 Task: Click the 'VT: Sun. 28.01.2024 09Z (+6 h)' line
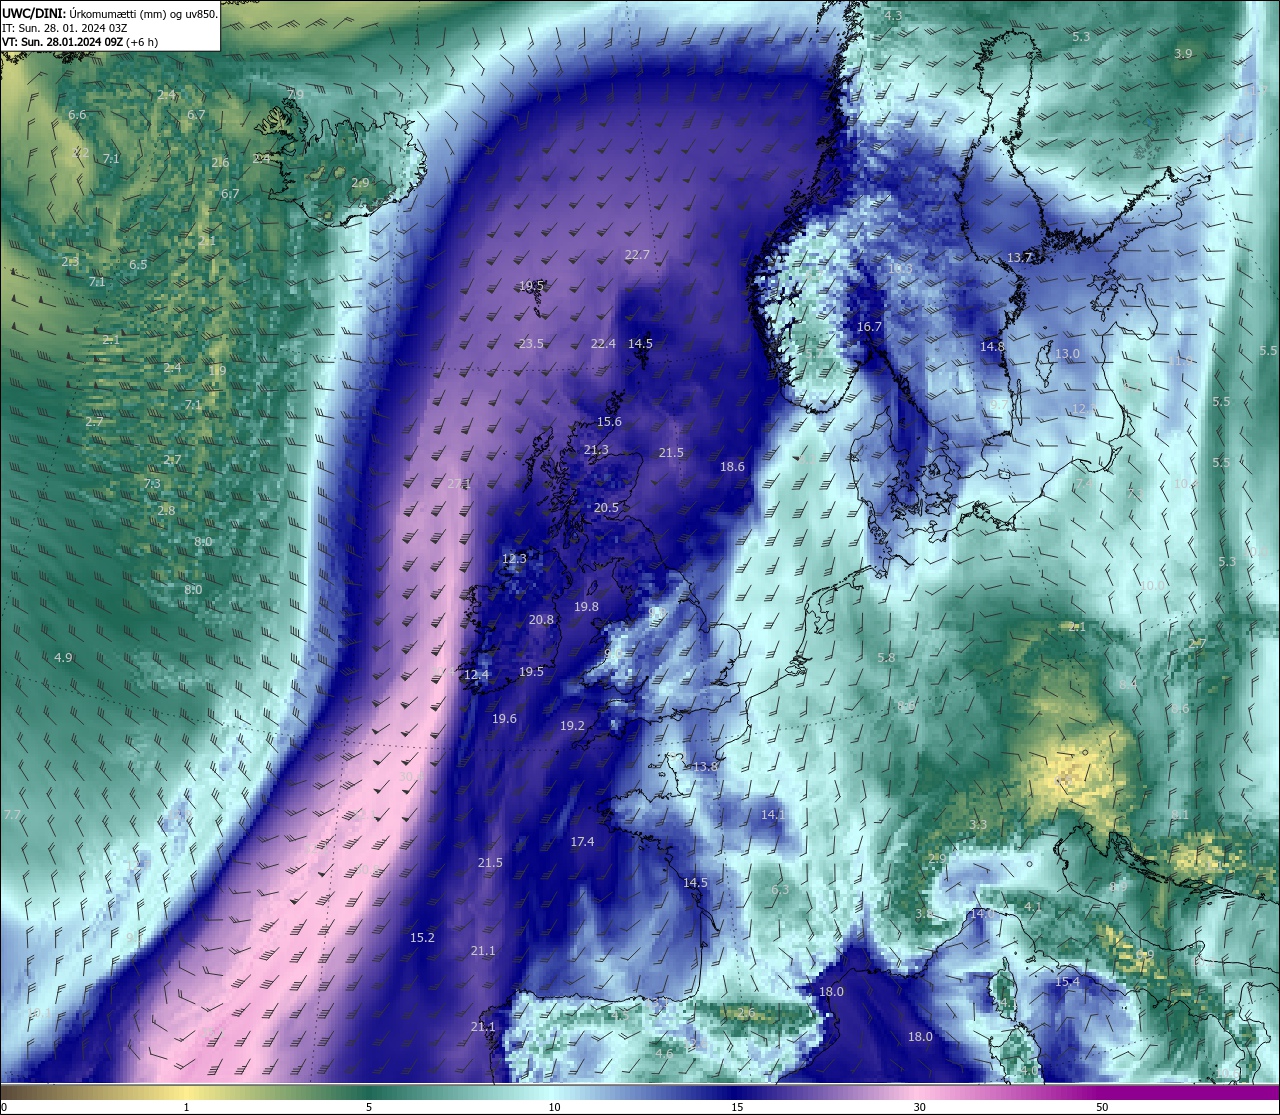[x=79, y=43]
